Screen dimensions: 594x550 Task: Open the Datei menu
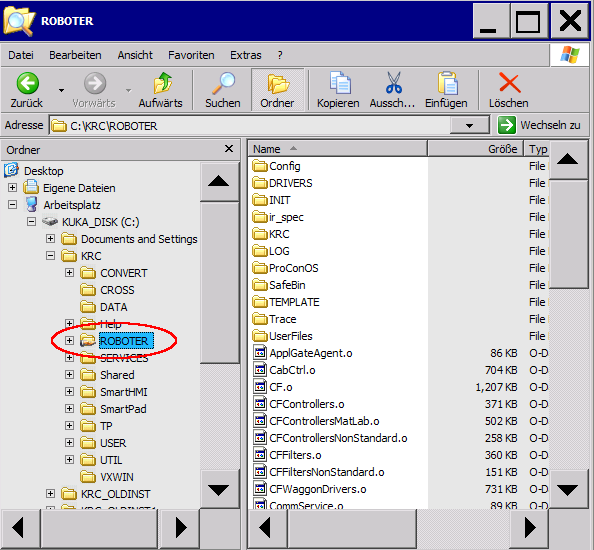pyautogui.click(x=21, y=55)
